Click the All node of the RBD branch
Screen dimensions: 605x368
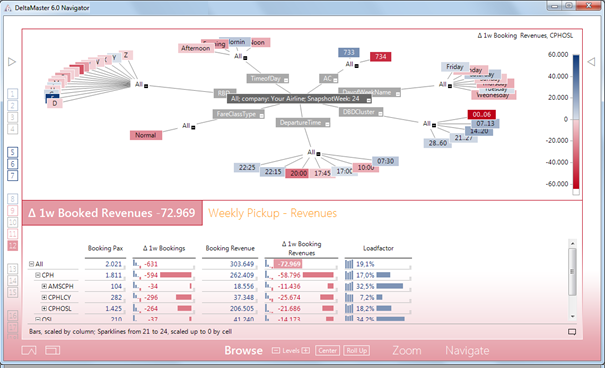[139, 84]
